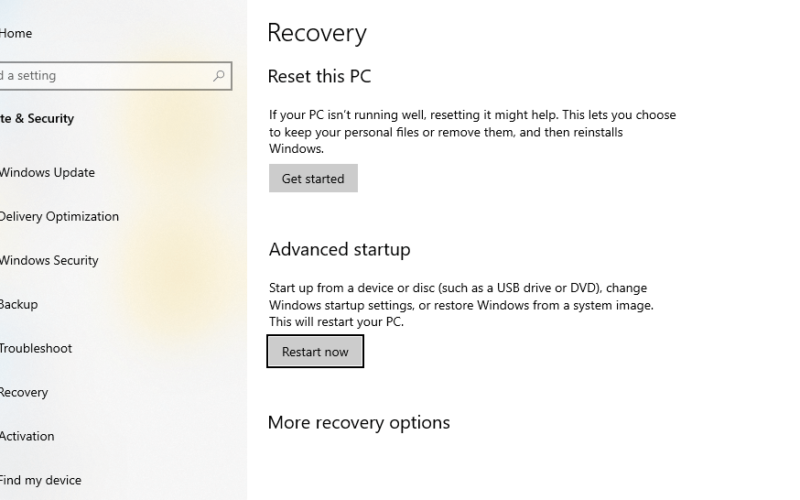Viewport: 800px width, 500px height.
Task: Click the Restart now button
Action: tap(315, 351)
